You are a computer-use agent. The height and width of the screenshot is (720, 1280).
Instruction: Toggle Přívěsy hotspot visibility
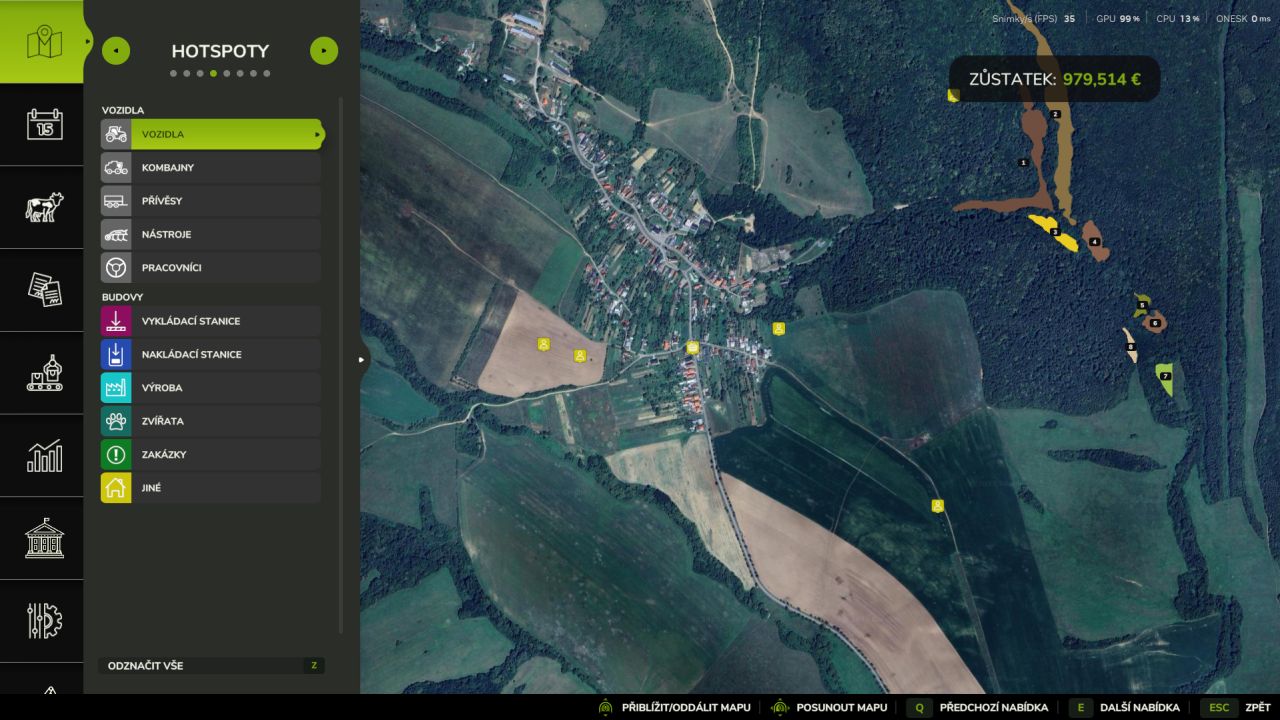click(211, 201)
